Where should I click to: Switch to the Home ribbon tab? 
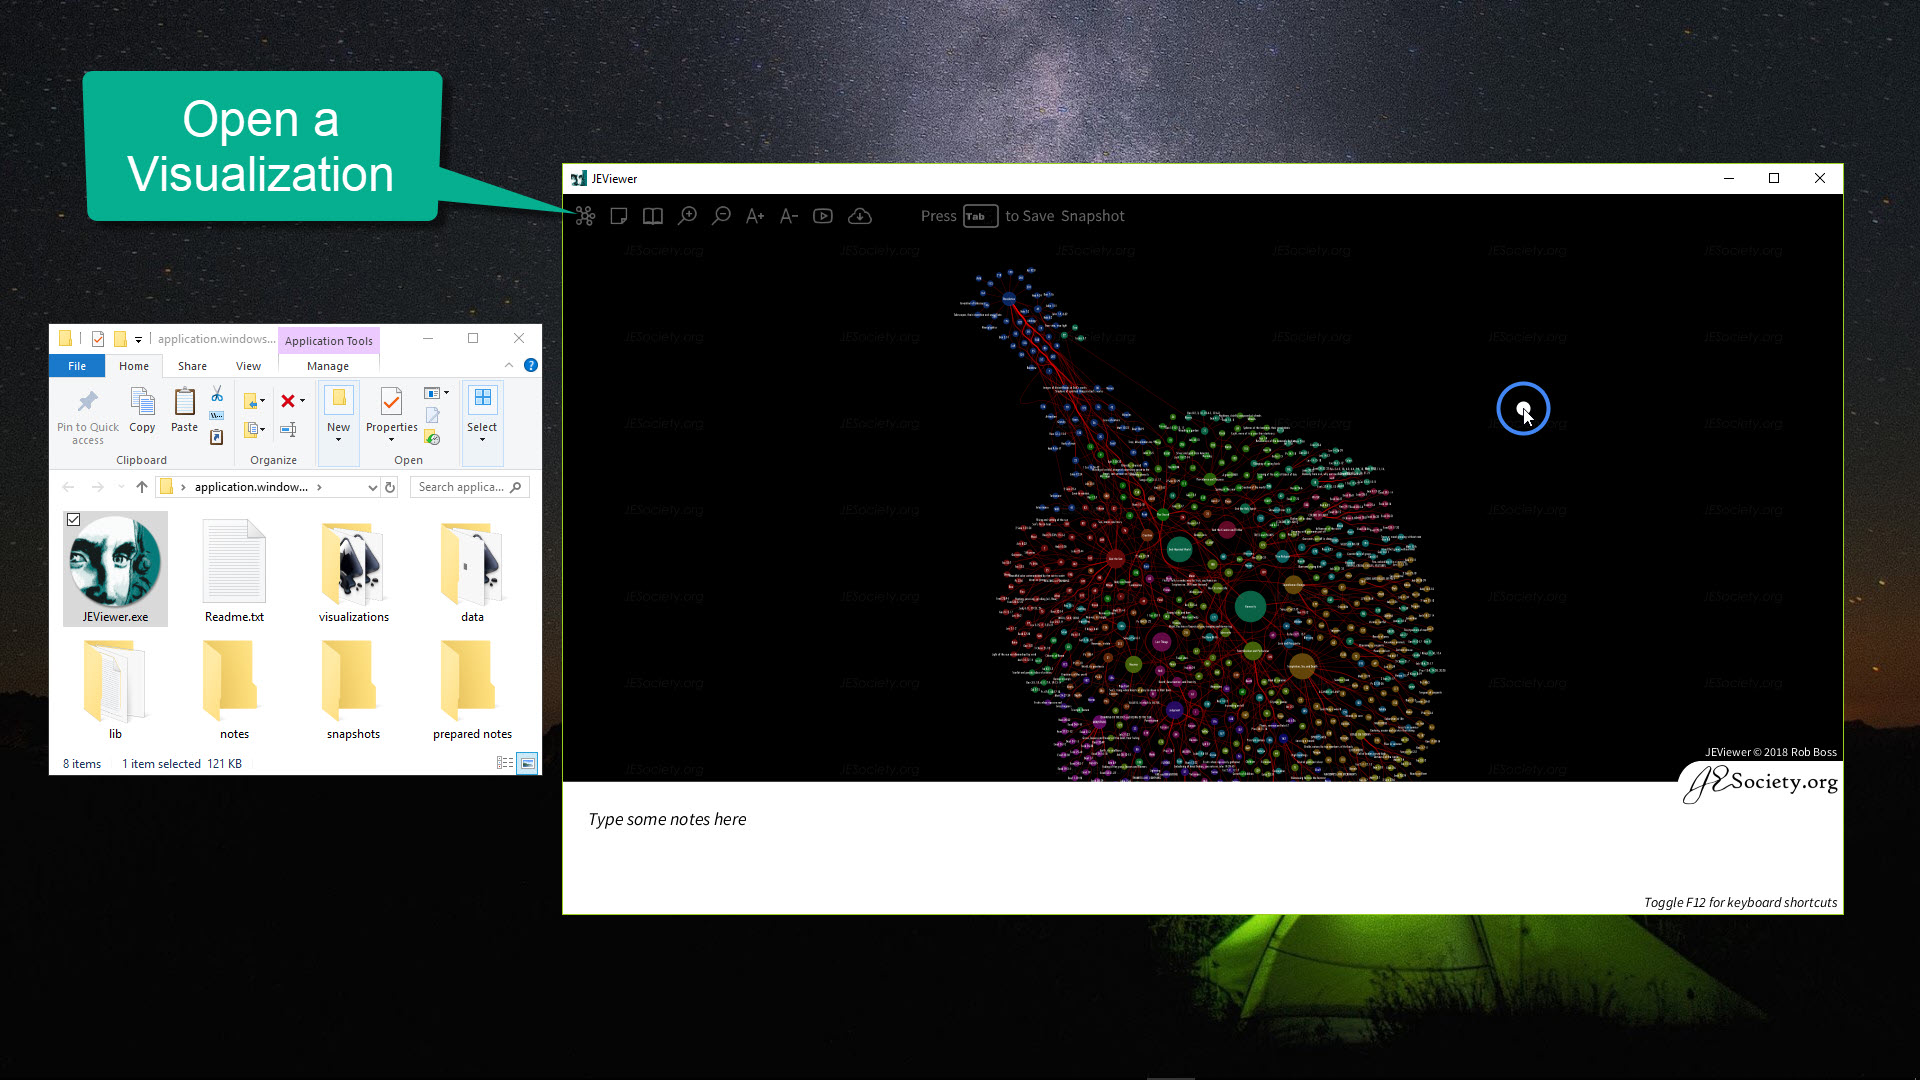[134, 366]
